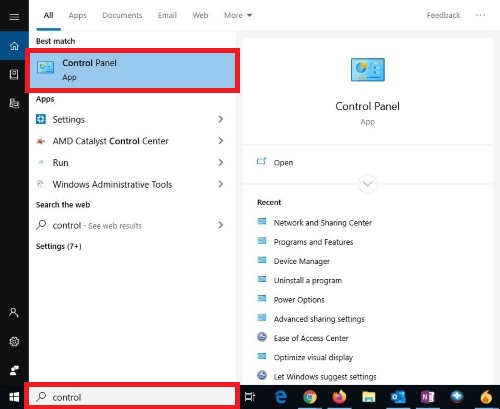Click the Task View taskbar button

(250, 397)
